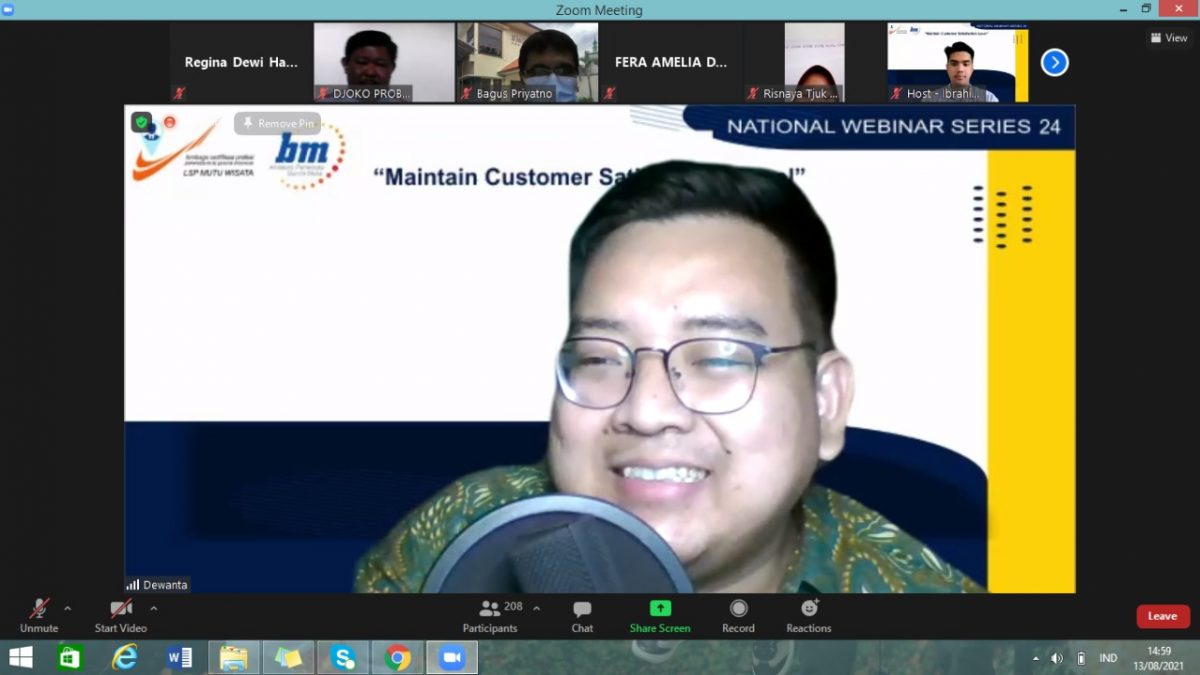This screenshot has height=675, width=1200.
Task: Open the Reactions menu
Action: (x=809, y=615)
